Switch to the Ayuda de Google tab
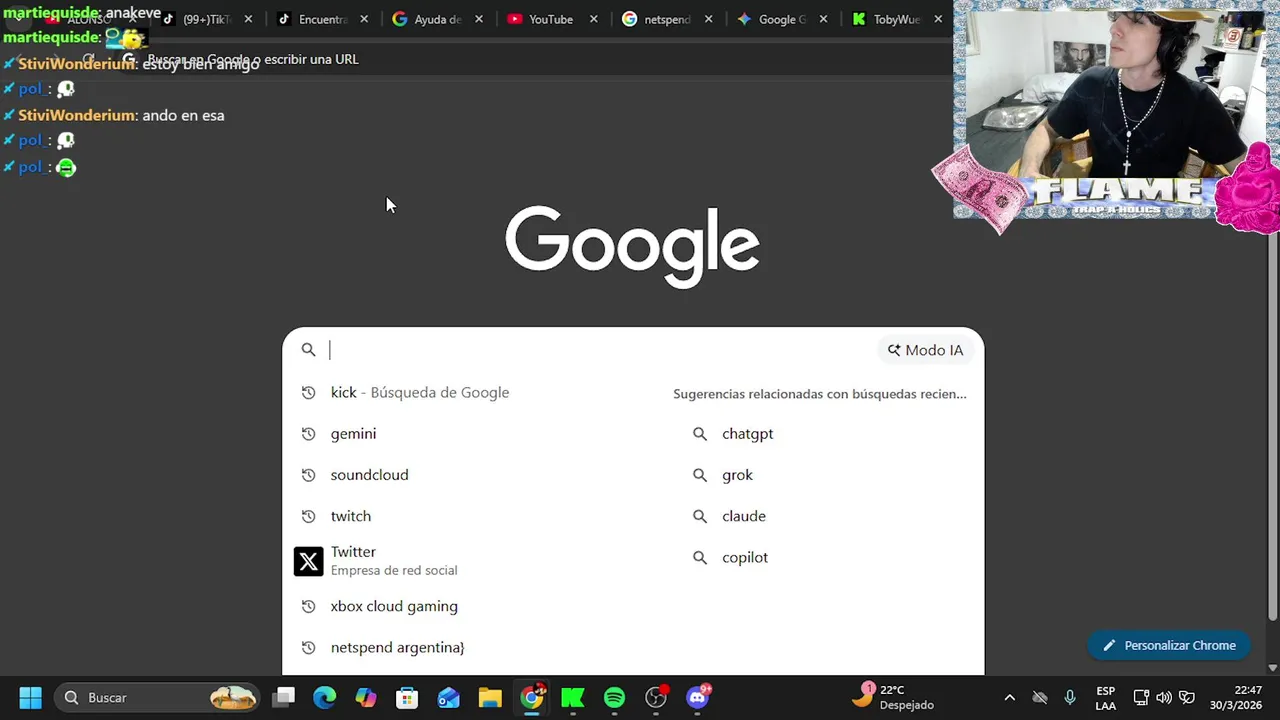This screenshot has width=1280, height=720. click(x=437, y=19)
